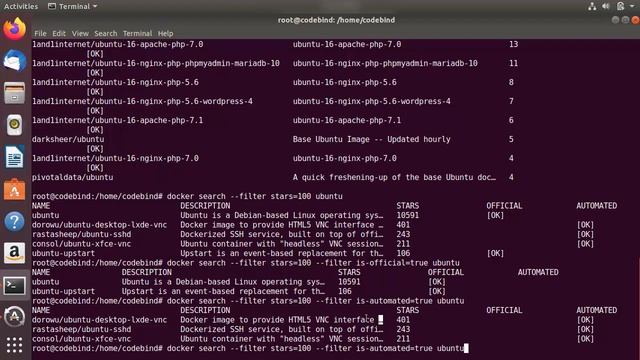Click 'landlinternet/ubuntu-16-apache-php-7.1' name
Image resolution: width=640 pixels, height=360 pixels.
click(x=118, y=120)
